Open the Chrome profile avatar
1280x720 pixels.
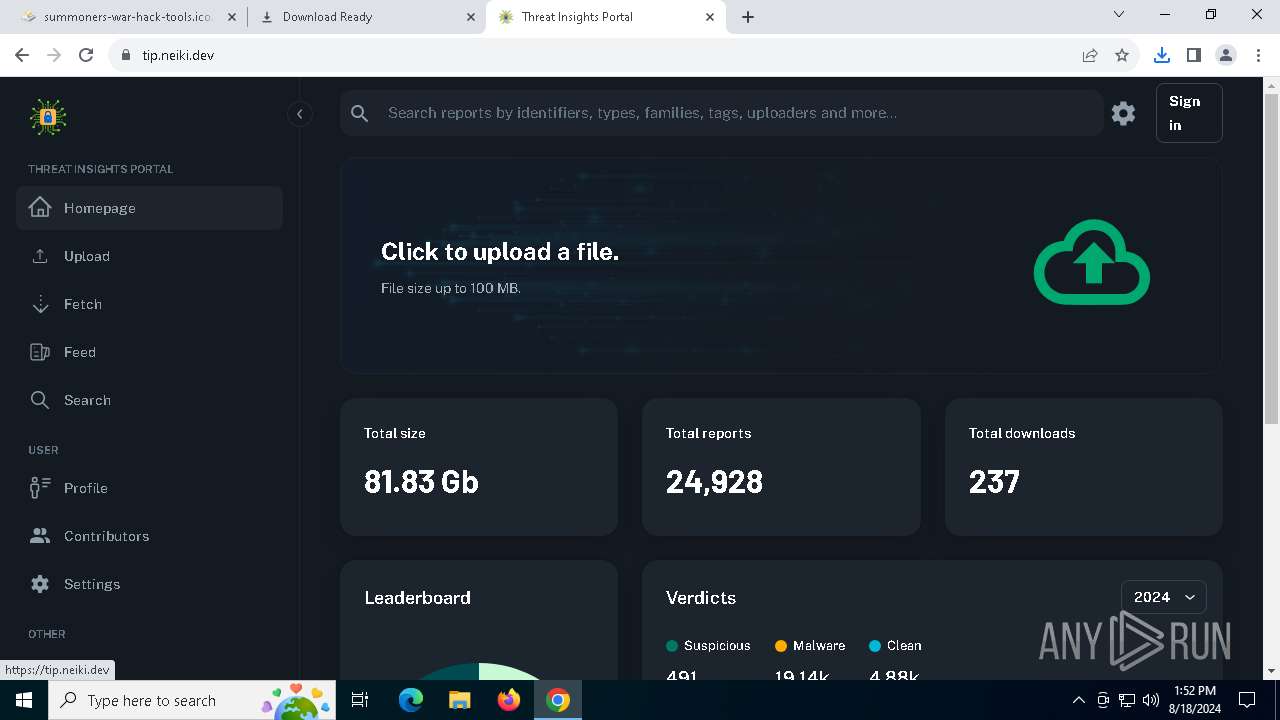coord(1226,55)
